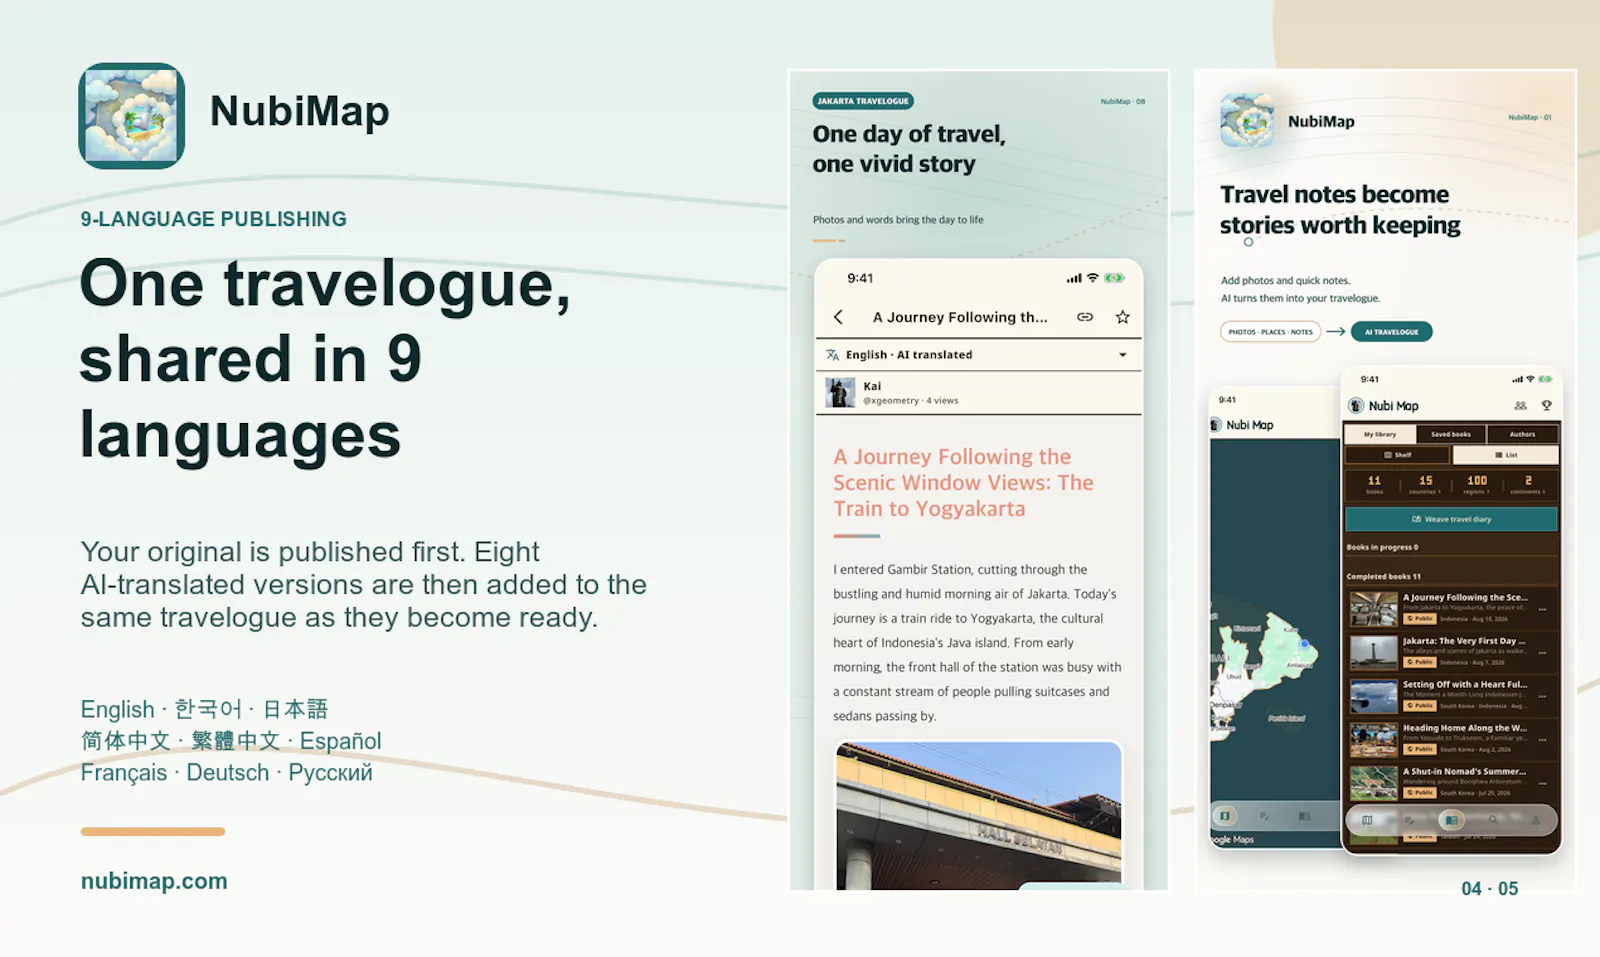Image resolution: width=1600 pixels, height=957 pixels.
Task: Select author handle @xgeometry
Action: (891, 401)
